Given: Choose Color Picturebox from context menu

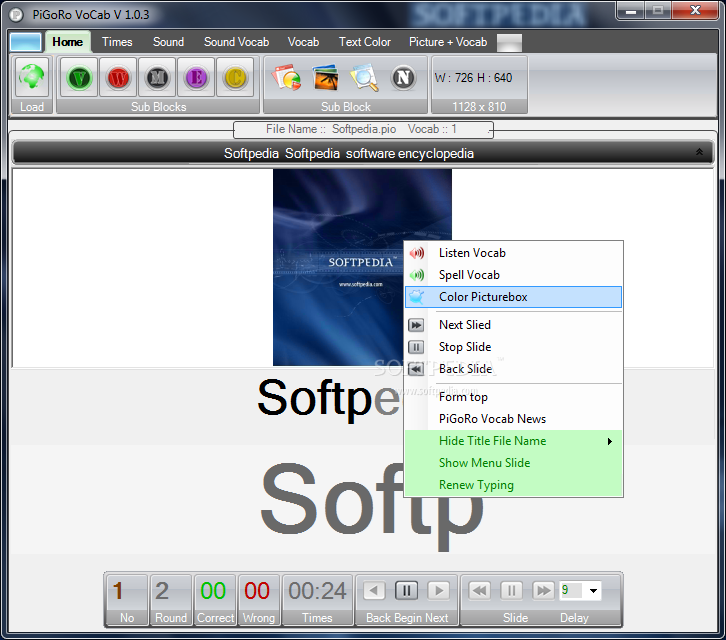Looking at the screenshot, I should [513, 297].
